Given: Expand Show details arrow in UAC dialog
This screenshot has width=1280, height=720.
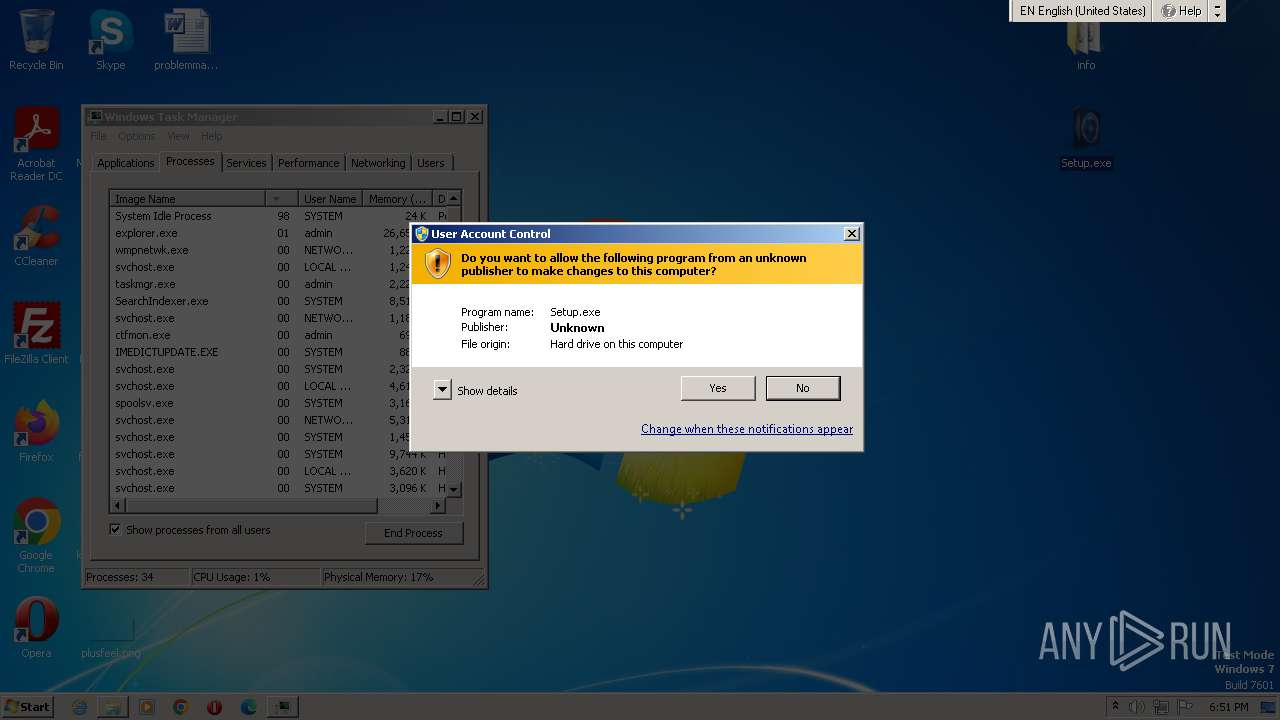Looking at the screenshot, I should coord(442,390).
